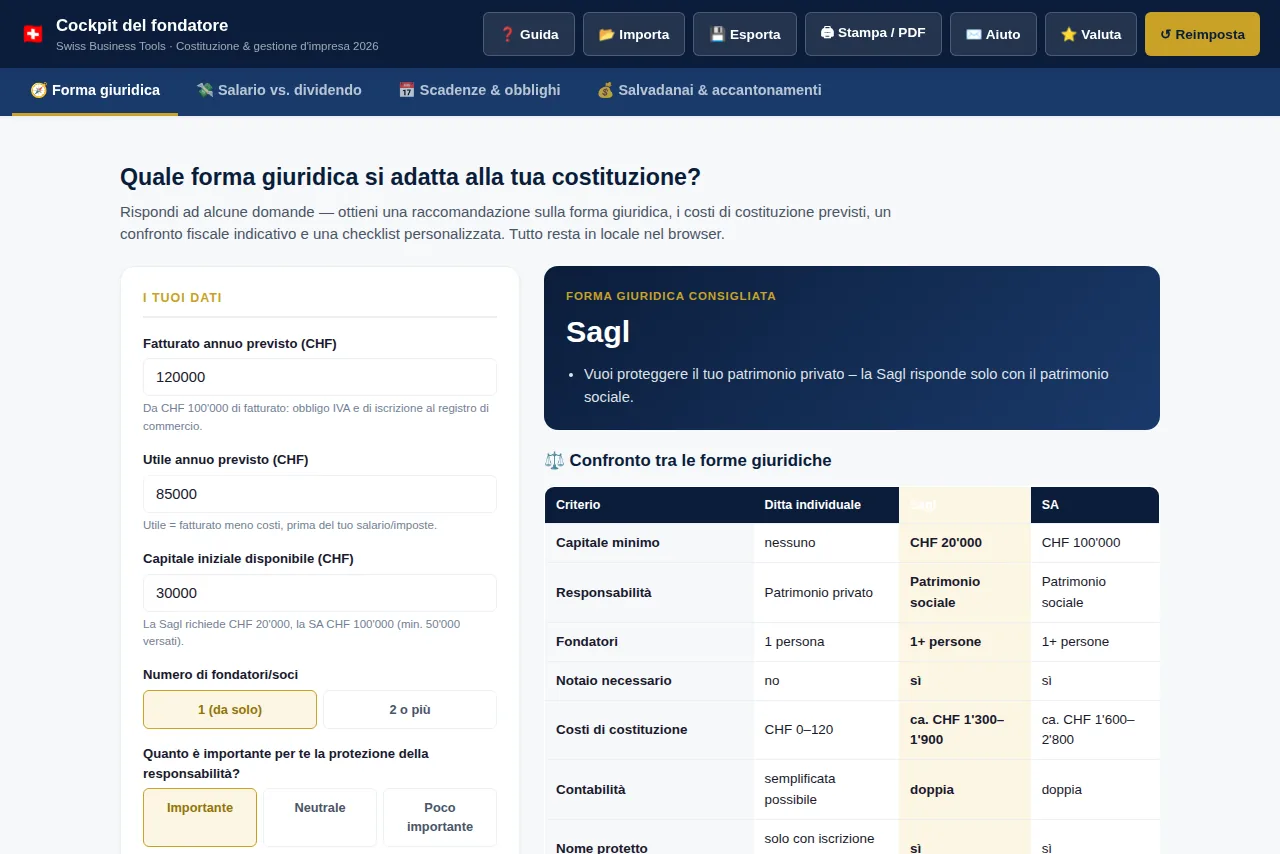
Task: Select the "1 (da solo)" founders option
Action: pos(230,709)
